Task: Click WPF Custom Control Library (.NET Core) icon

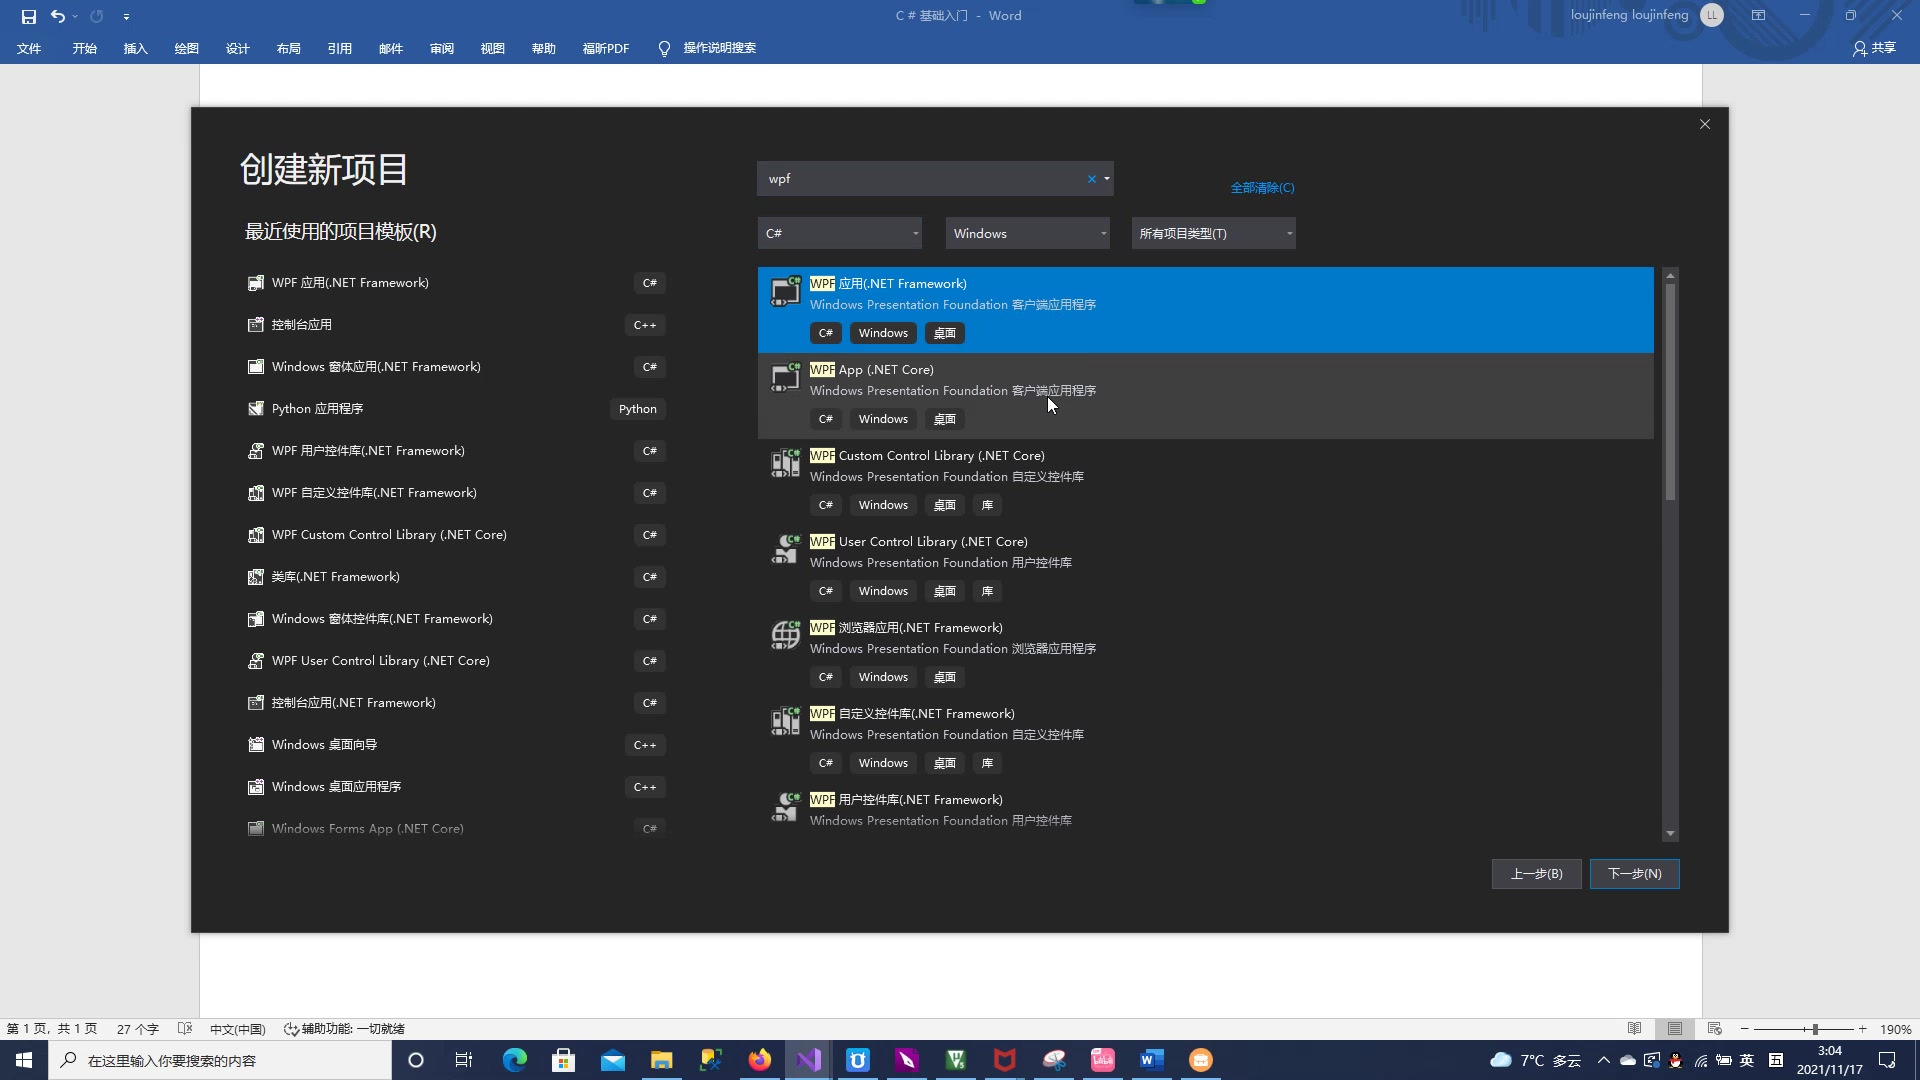Action: point(785,462)
